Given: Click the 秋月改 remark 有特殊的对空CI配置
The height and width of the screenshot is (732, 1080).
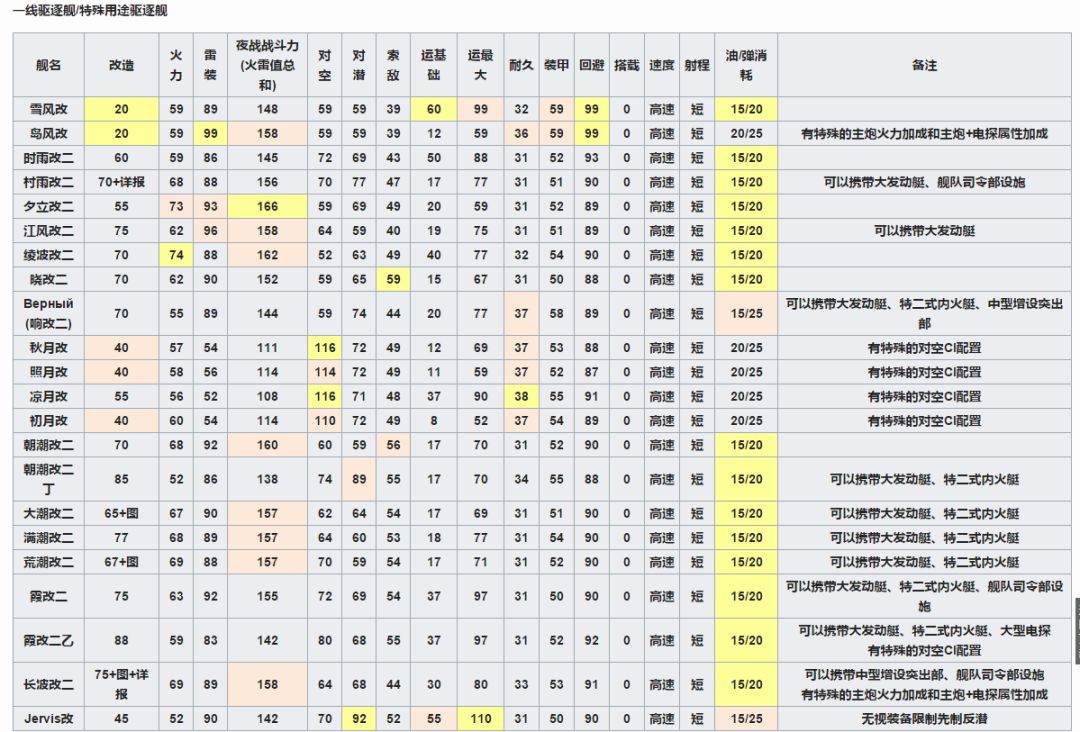Looking at the screenshot, I should click(x=924, y=348).
